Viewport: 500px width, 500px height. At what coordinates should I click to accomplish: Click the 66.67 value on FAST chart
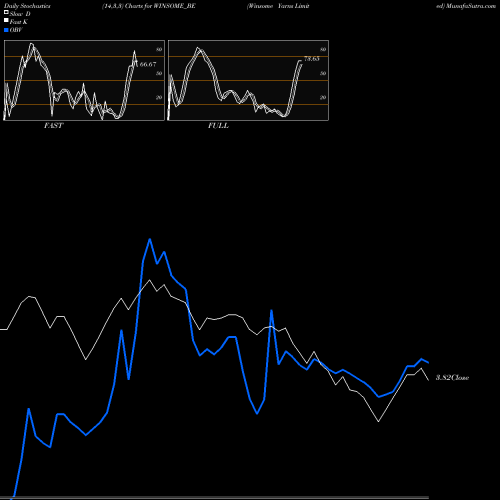point(148,64)
